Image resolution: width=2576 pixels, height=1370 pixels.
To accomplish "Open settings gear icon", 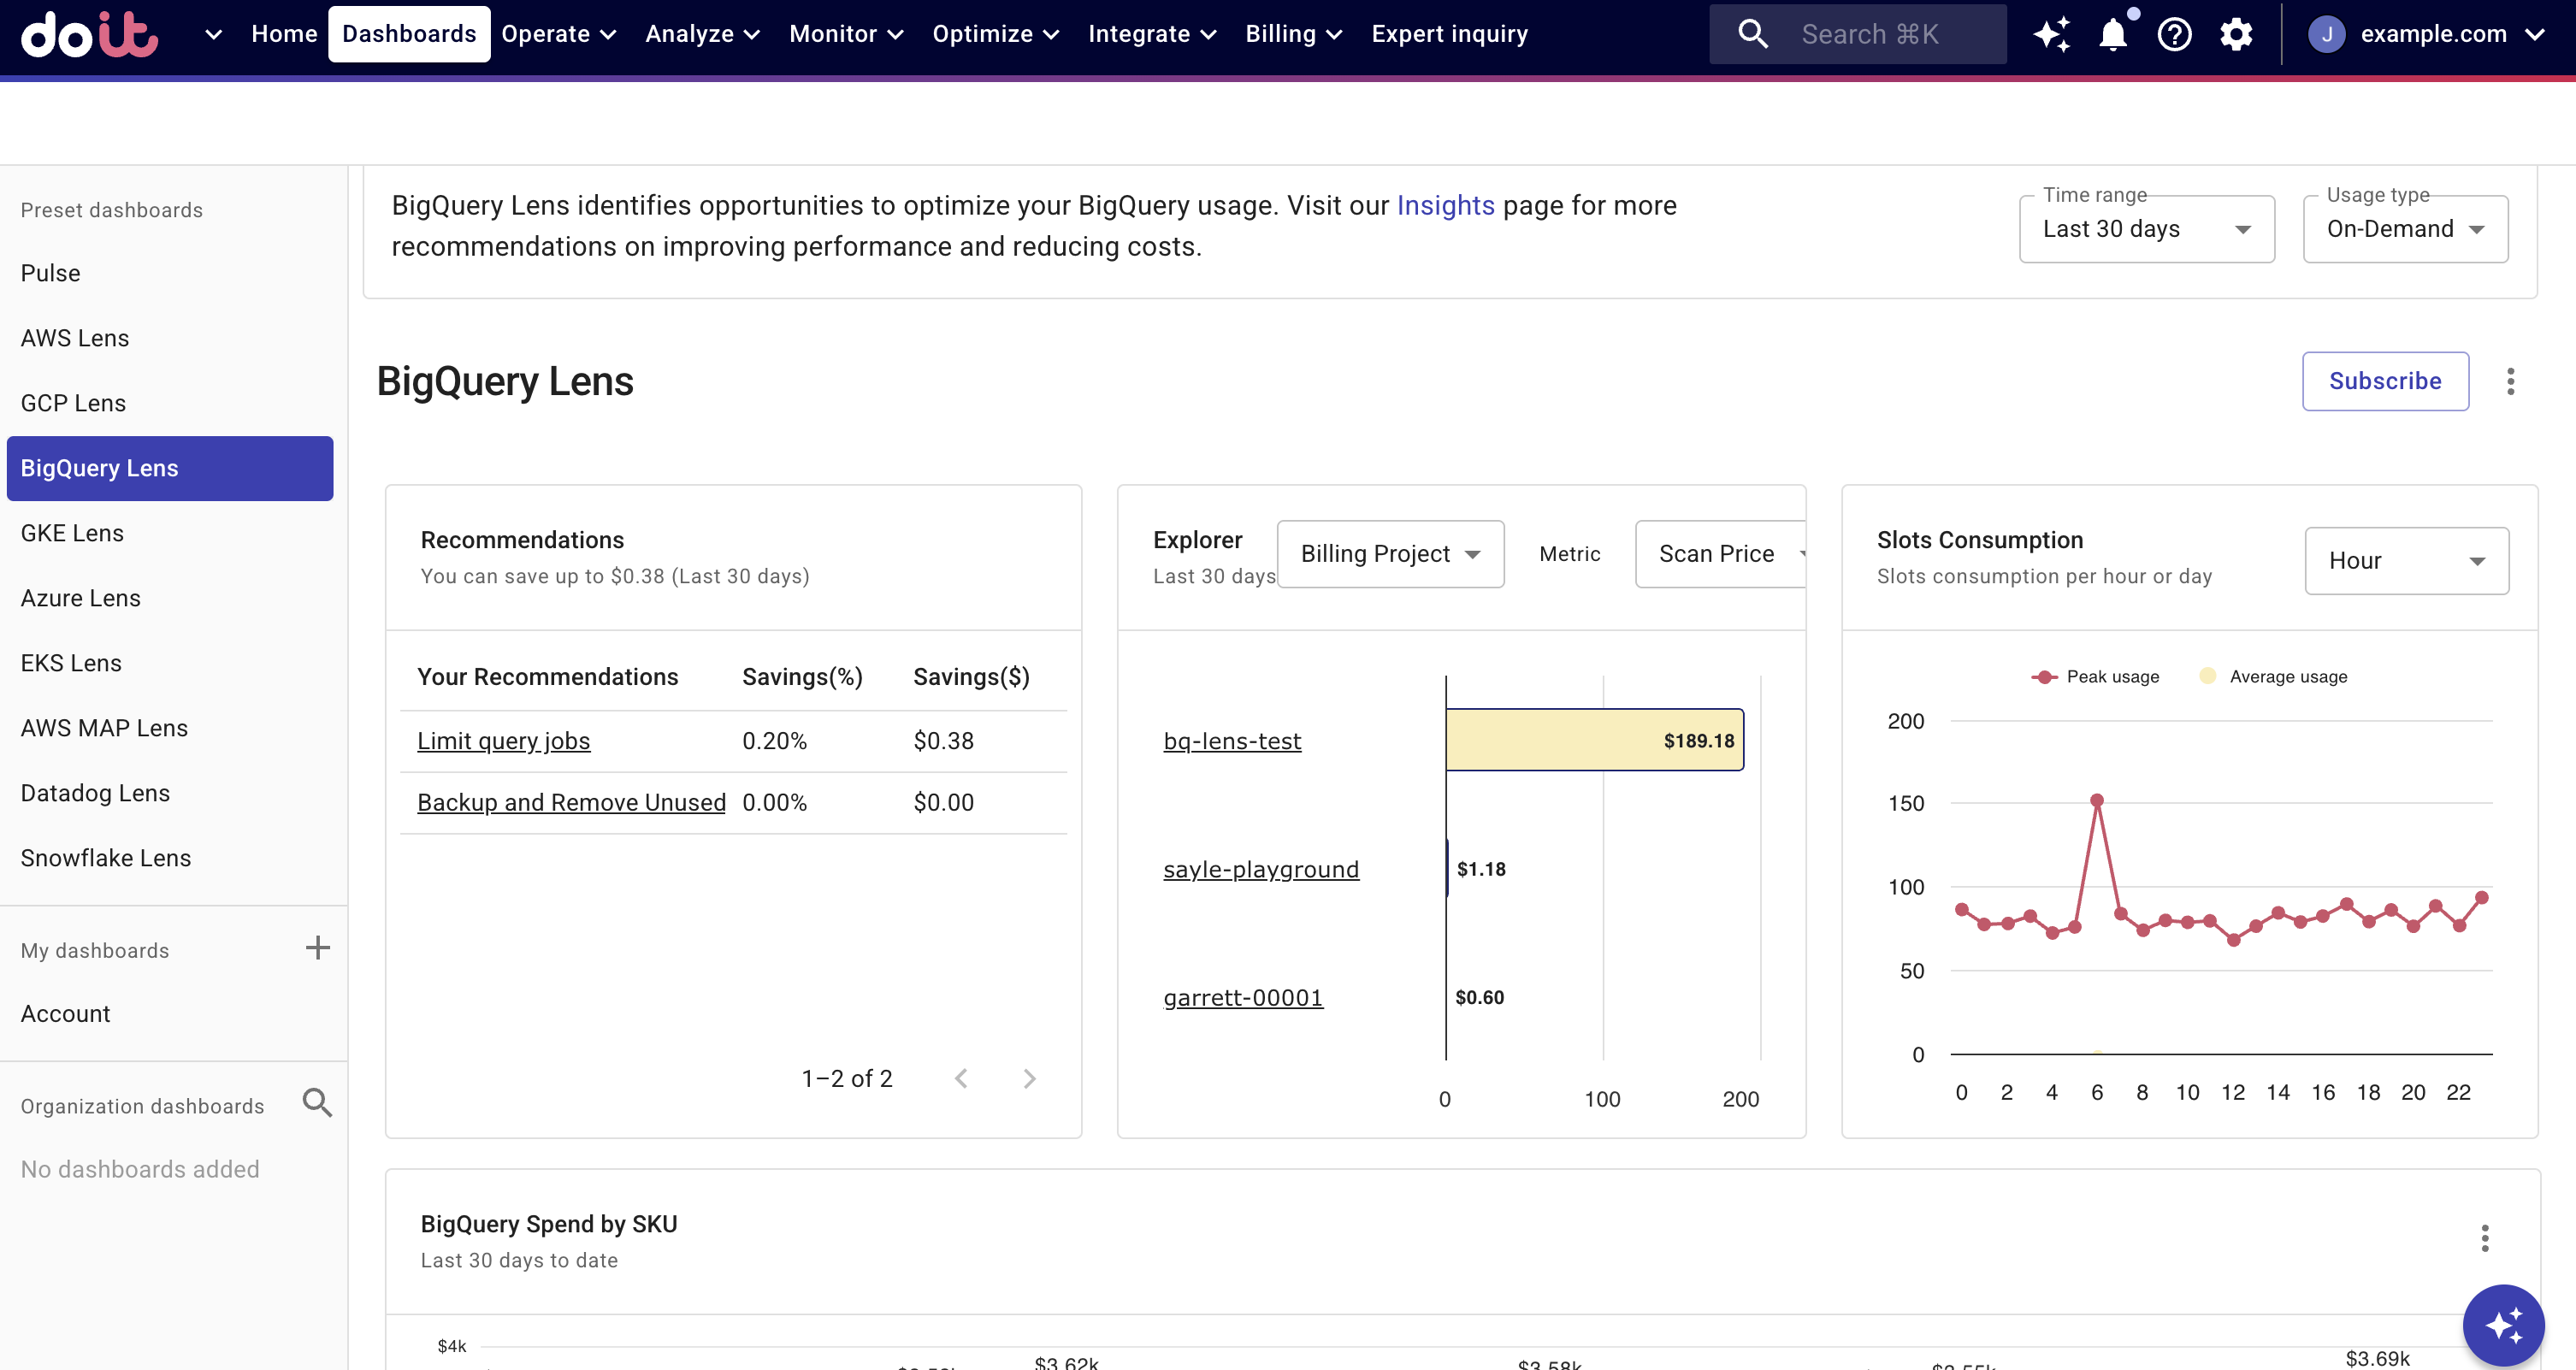I will click(2236, 34).
